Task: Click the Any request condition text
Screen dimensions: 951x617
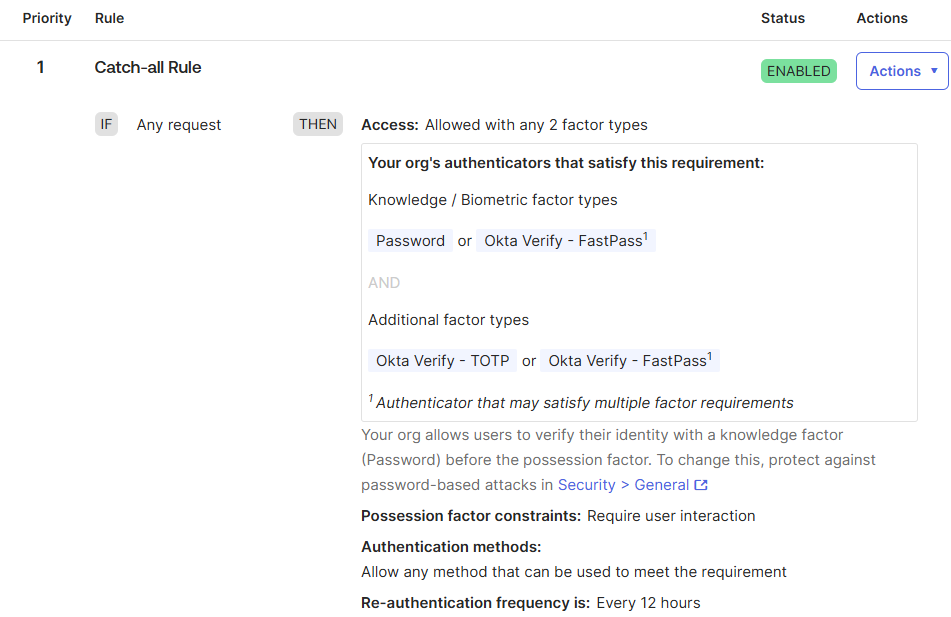Action: point(179,125)
